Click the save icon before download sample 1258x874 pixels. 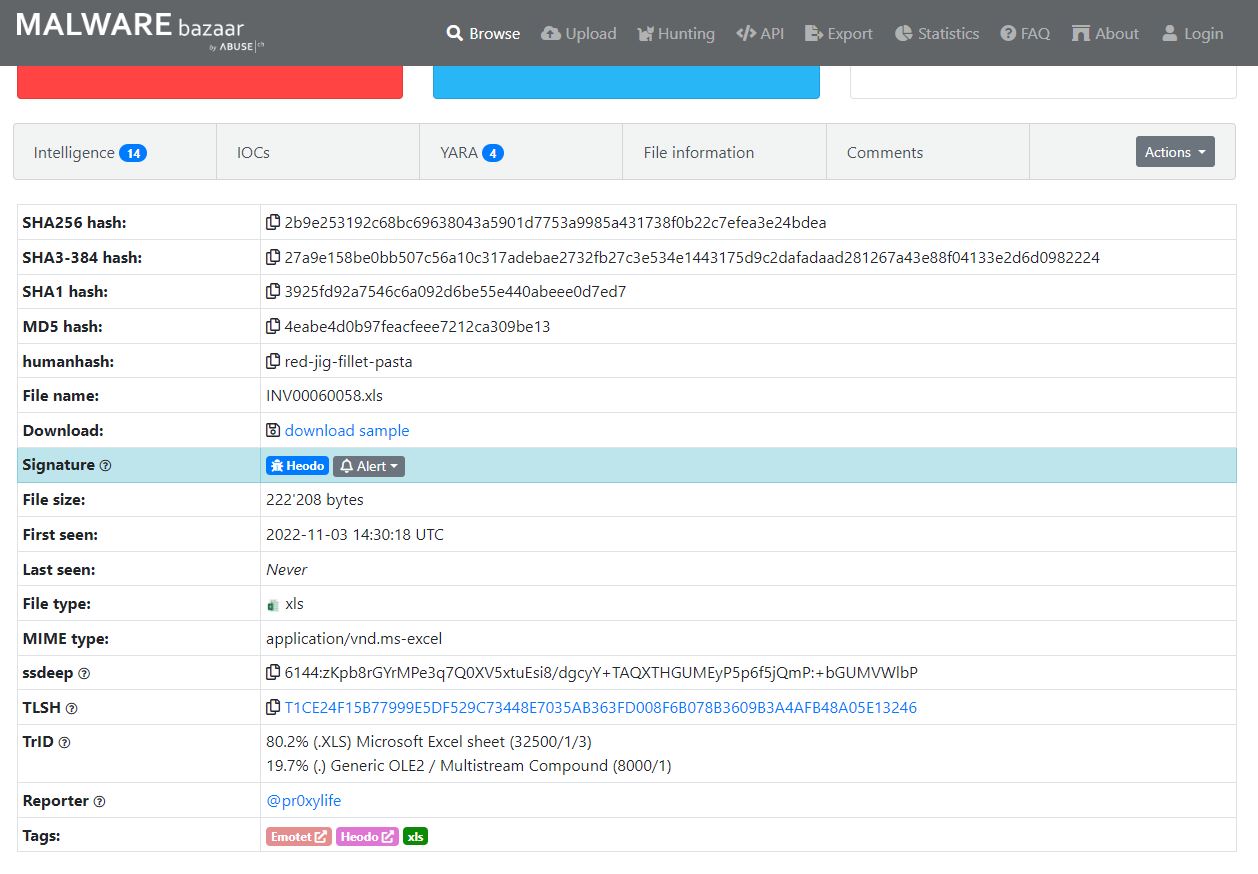pos(273,430)
